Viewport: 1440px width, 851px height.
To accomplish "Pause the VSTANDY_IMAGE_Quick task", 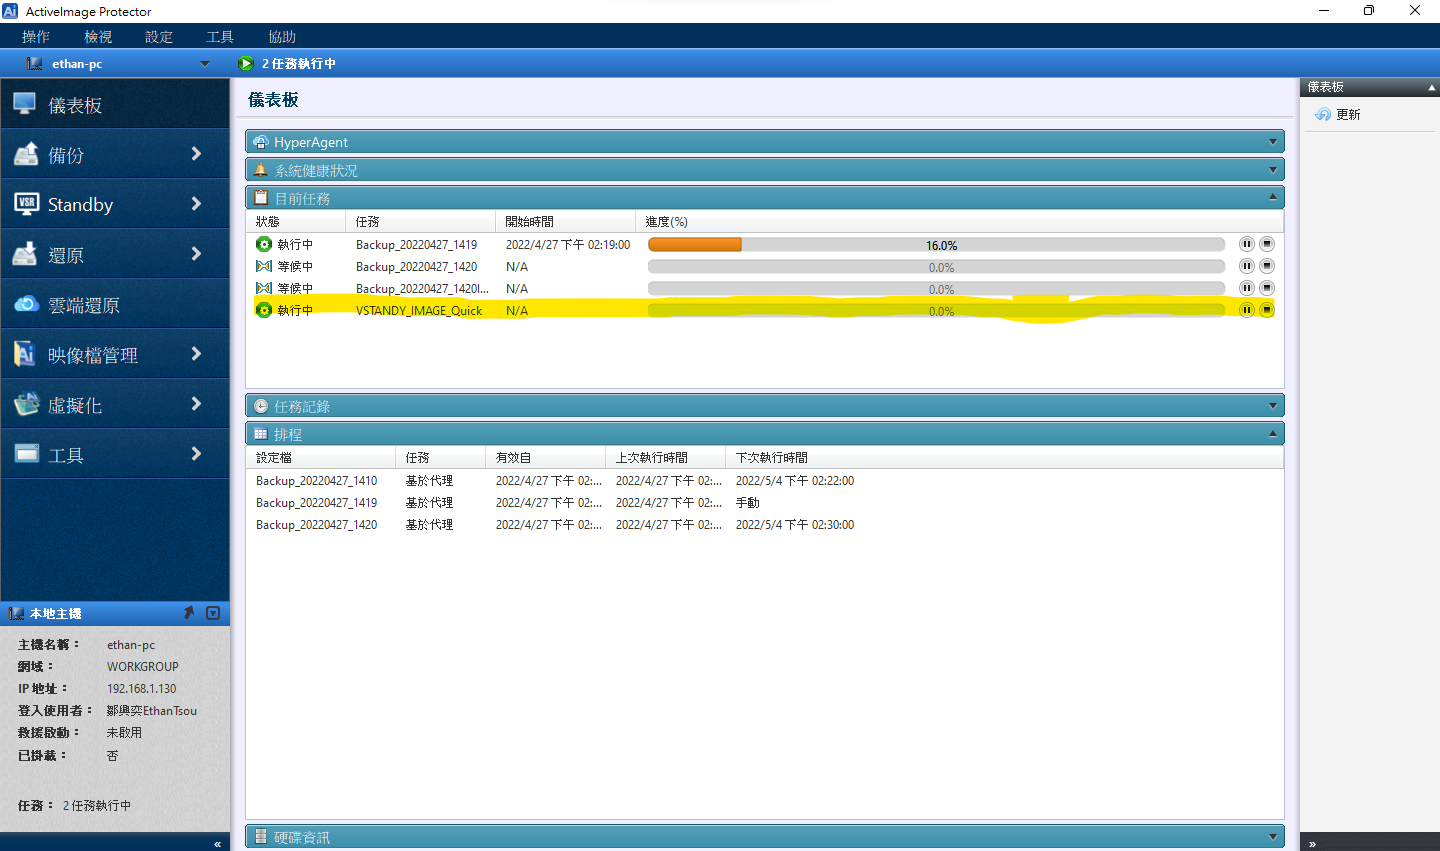I will [1246, 310].
